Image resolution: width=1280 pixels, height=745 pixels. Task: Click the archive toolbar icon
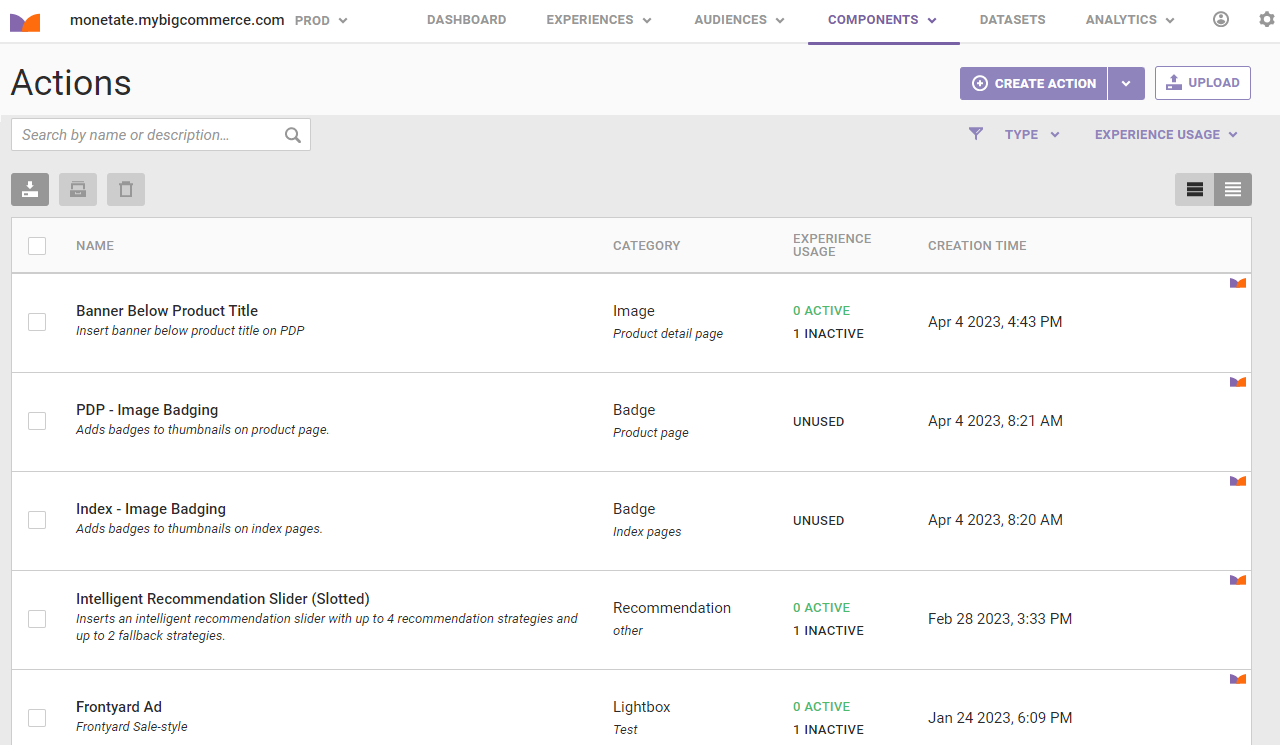(x=78, y=190)
